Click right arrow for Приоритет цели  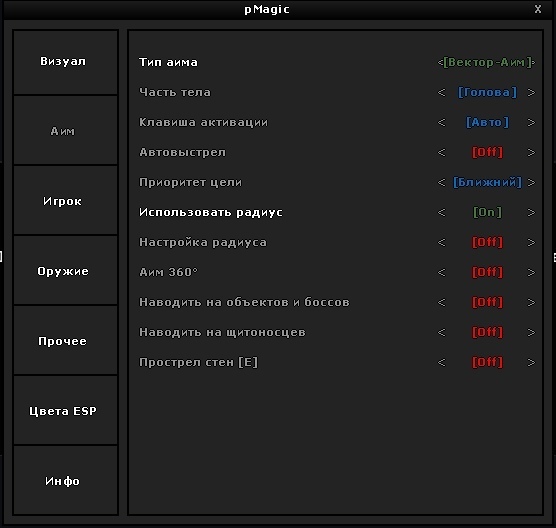click(x=531, y=183)
